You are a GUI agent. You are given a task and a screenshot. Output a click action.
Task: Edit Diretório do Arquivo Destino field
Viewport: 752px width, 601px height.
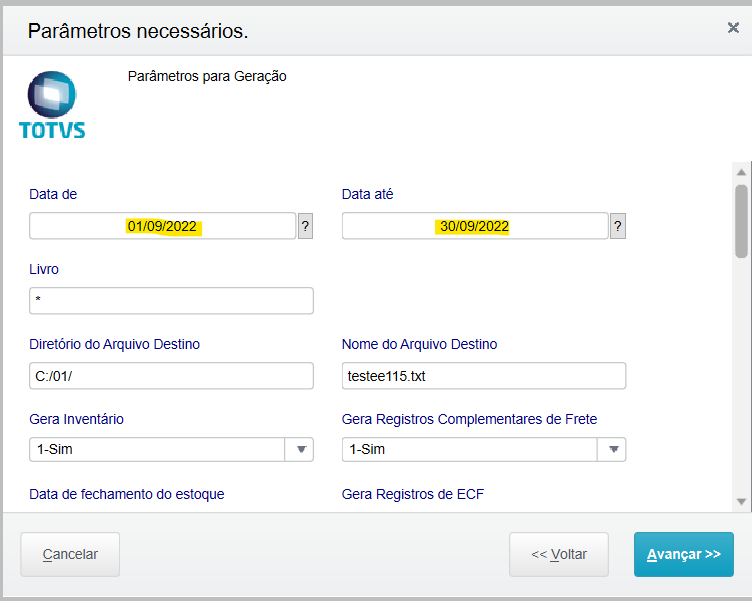[171, 376]
